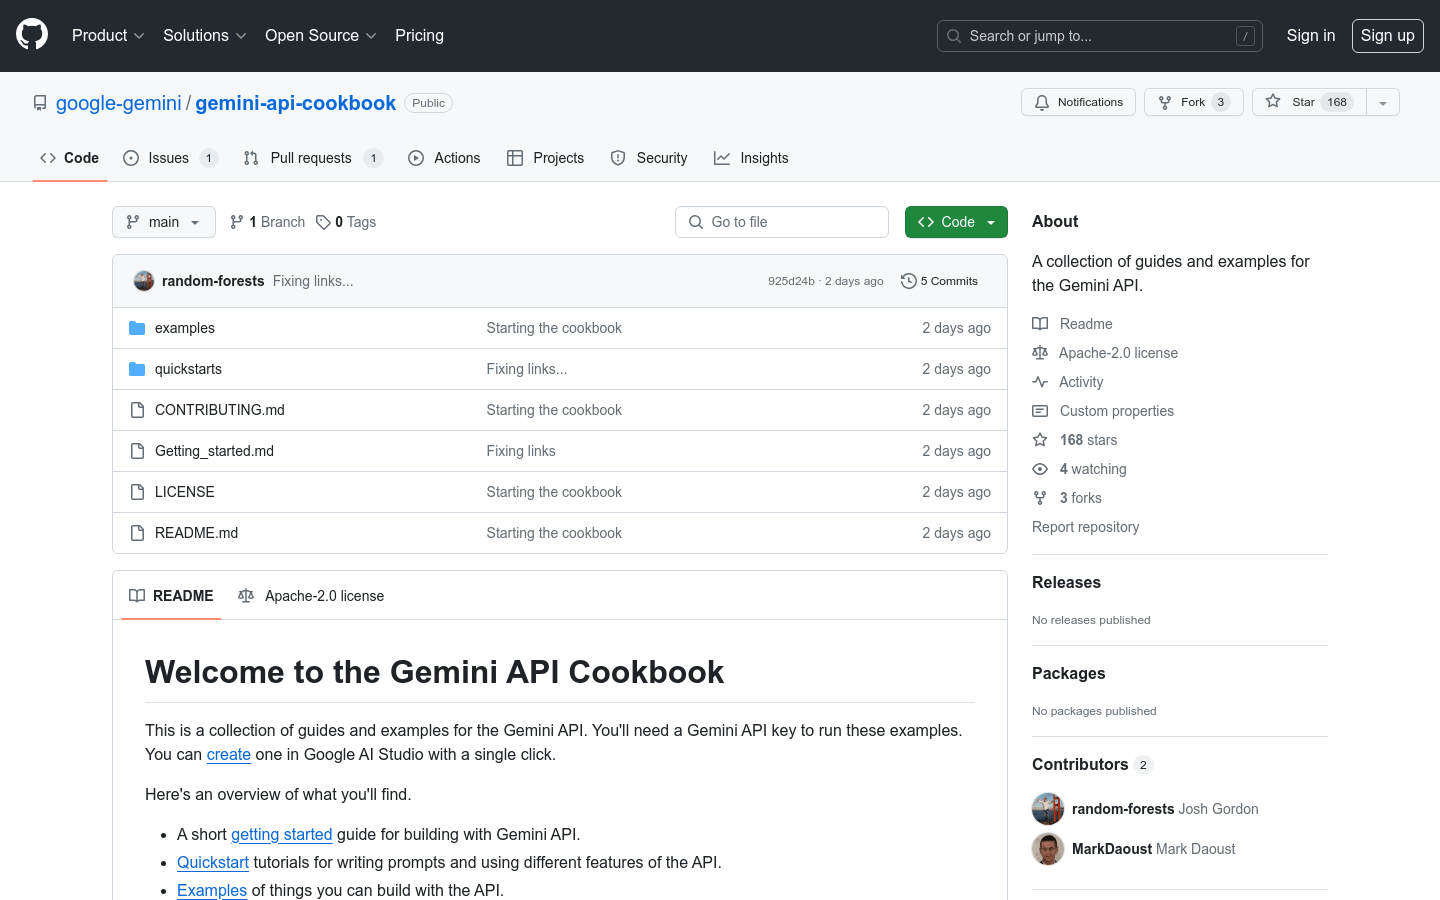Click the bell Notifications button
The width and height of the screenshot is (1440, 900).
[1078, 102]
